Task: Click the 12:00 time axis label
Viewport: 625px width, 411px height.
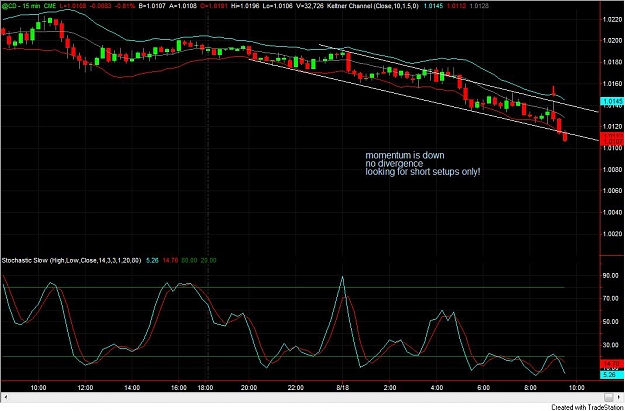Action: coord(85,387)
